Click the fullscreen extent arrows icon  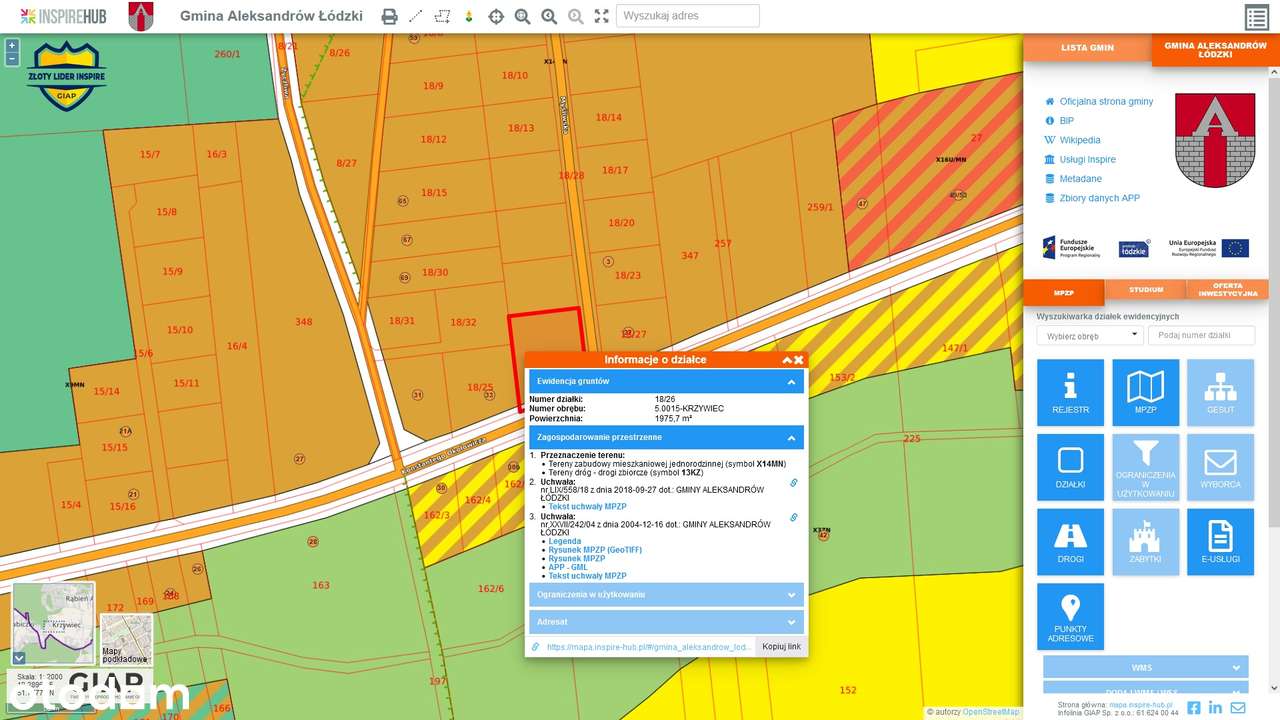(x=601, y=16)
